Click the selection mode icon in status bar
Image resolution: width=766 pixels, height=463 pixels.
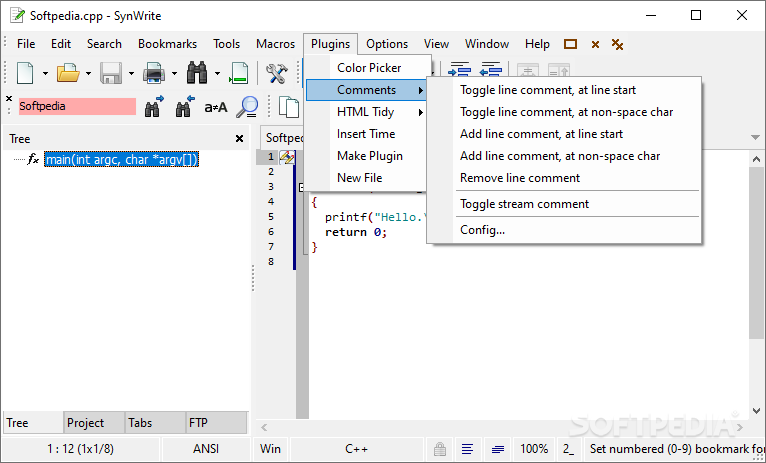coord(498,448)
